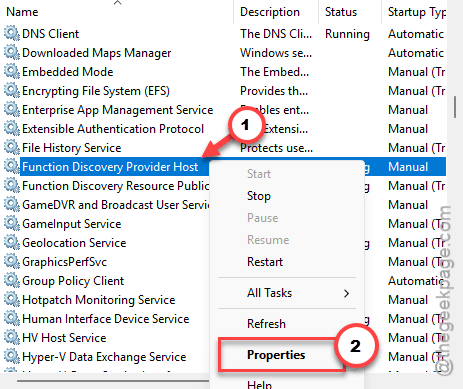463x389 pixels.
Task: Sort by the Startup Type column header
Action: click(x=417, y=12)
